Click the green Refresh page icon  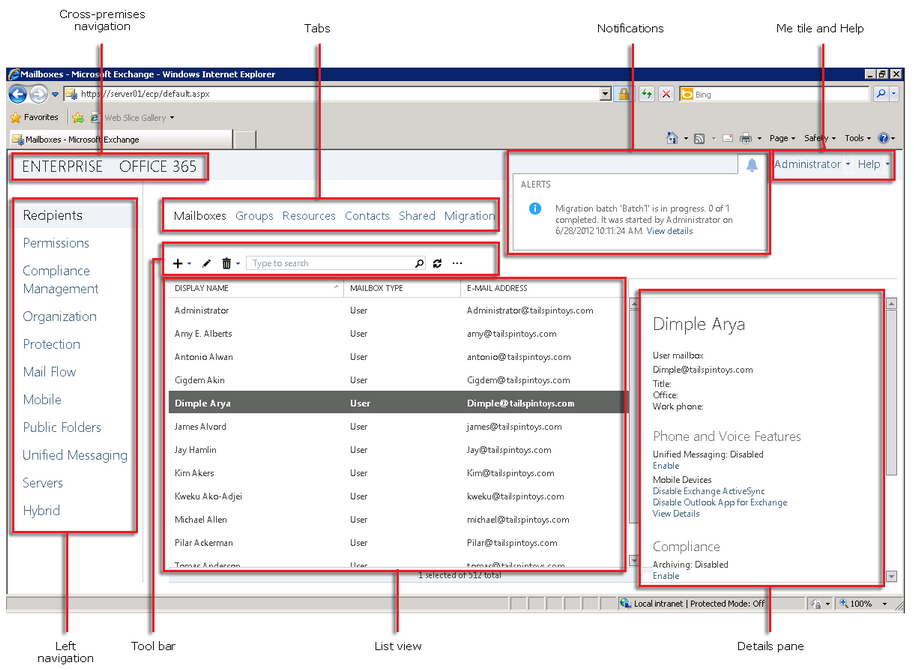point(646,94)
